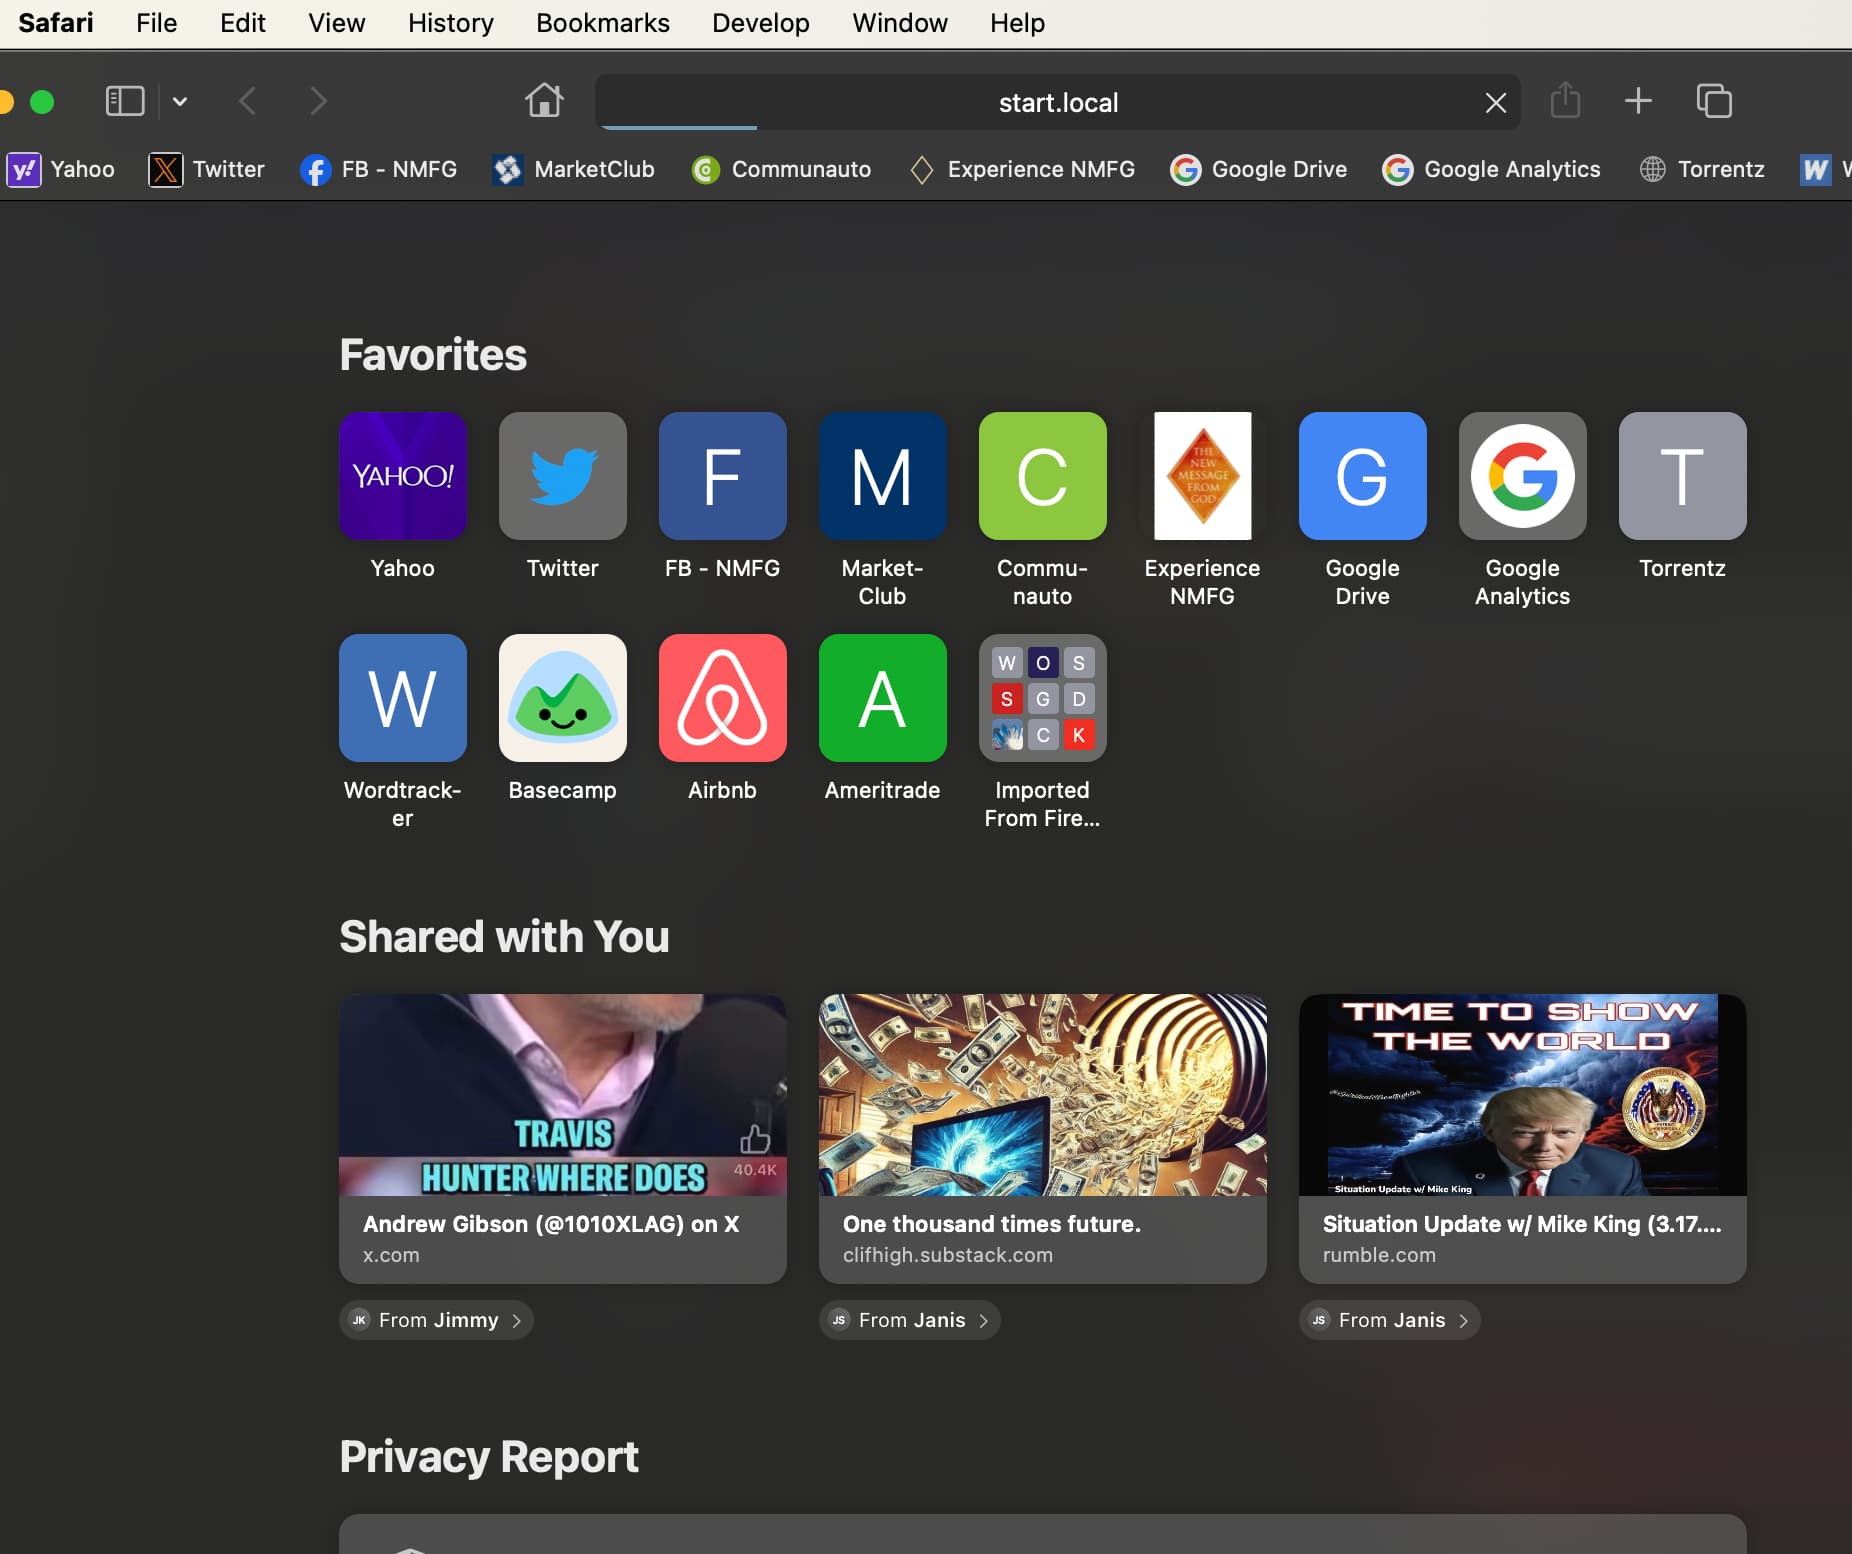This screenshot has width=1852, height=1554.
Task: Open the Imported From Firefox folder tile
Action: coord(1042,698)
